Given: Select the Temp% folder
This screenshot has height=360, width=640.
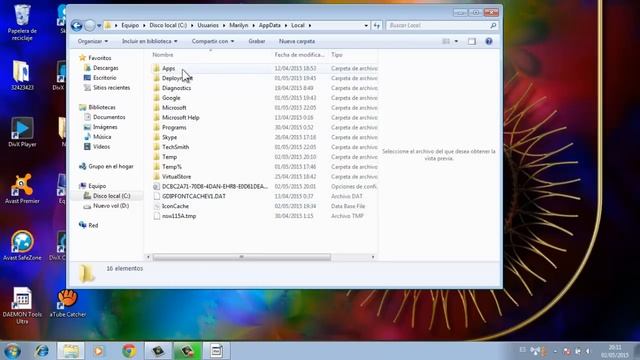Looking at the screenshot, I should tap(172, 167).
